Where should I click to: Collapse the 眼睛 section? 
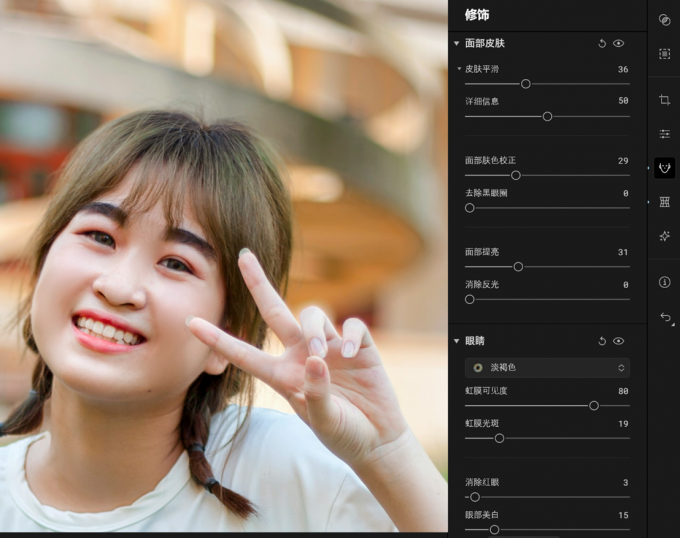click(456, 341)
